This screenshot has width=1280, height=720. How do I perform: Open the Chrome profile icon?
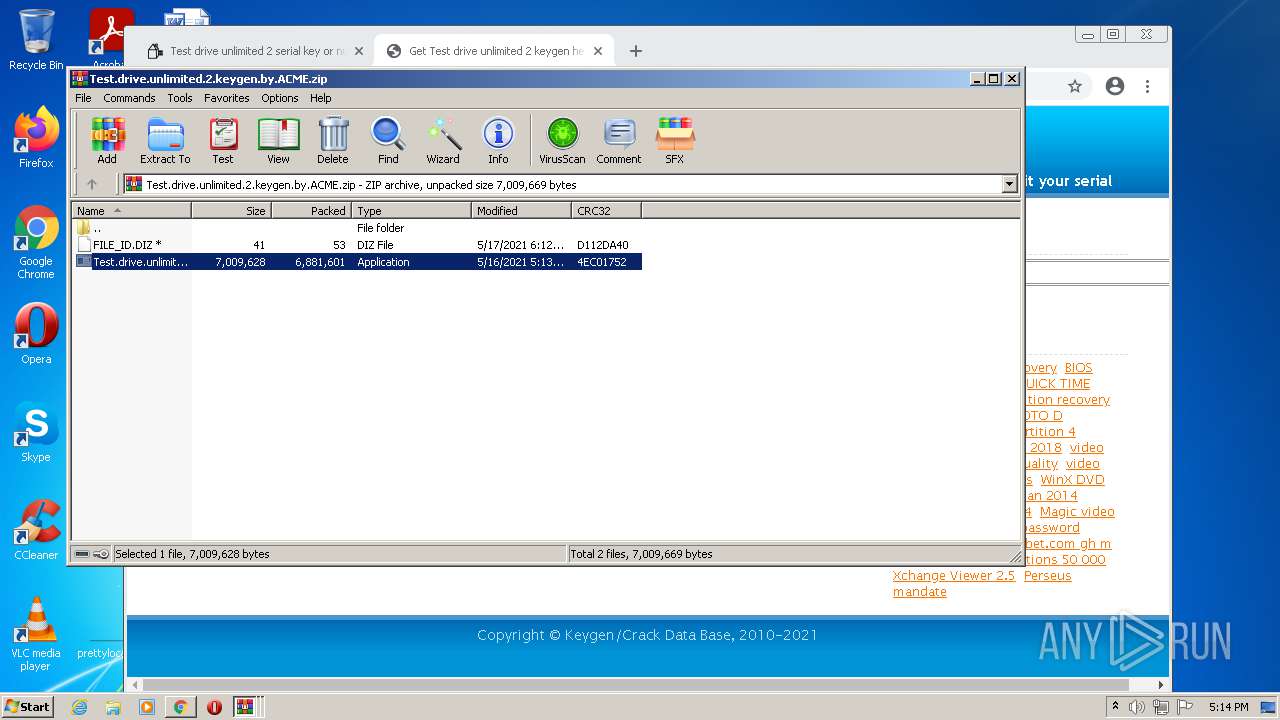[1115, 87]
